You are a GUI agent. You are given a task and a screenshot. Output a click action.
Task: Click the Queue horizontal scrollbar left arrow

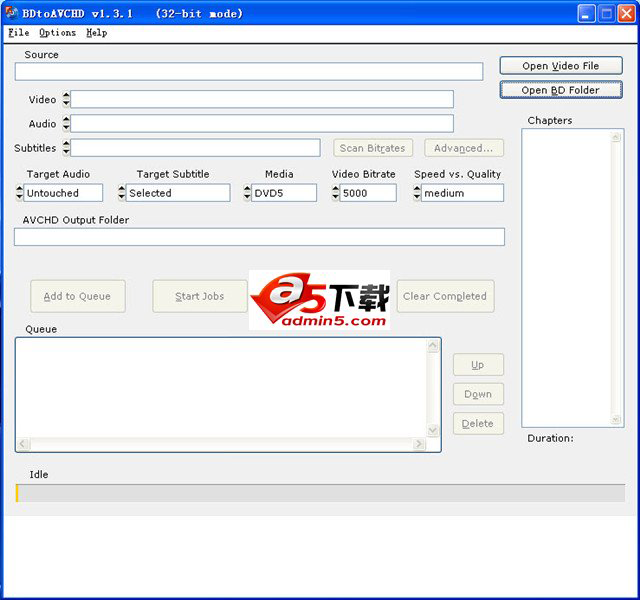pos(23,444)
